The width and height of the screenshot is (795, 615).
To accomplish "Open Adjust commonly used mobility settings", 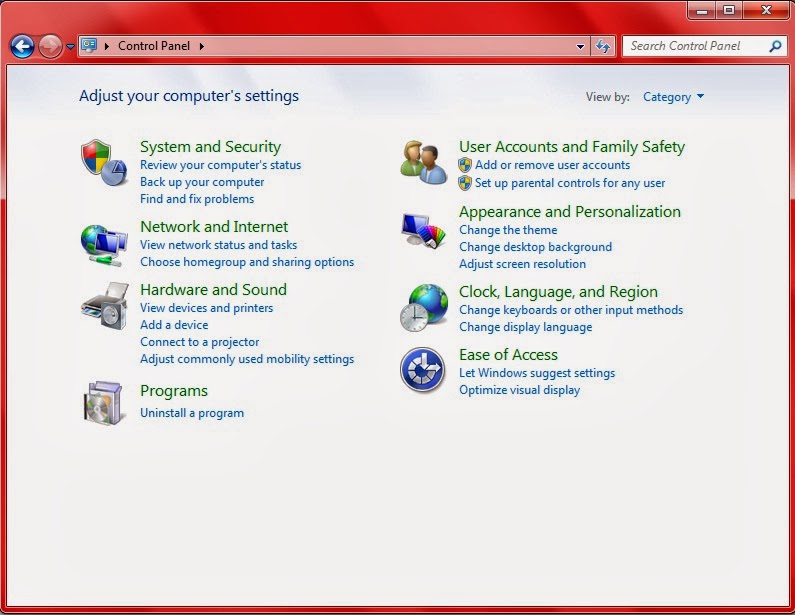I will point(247,359).
